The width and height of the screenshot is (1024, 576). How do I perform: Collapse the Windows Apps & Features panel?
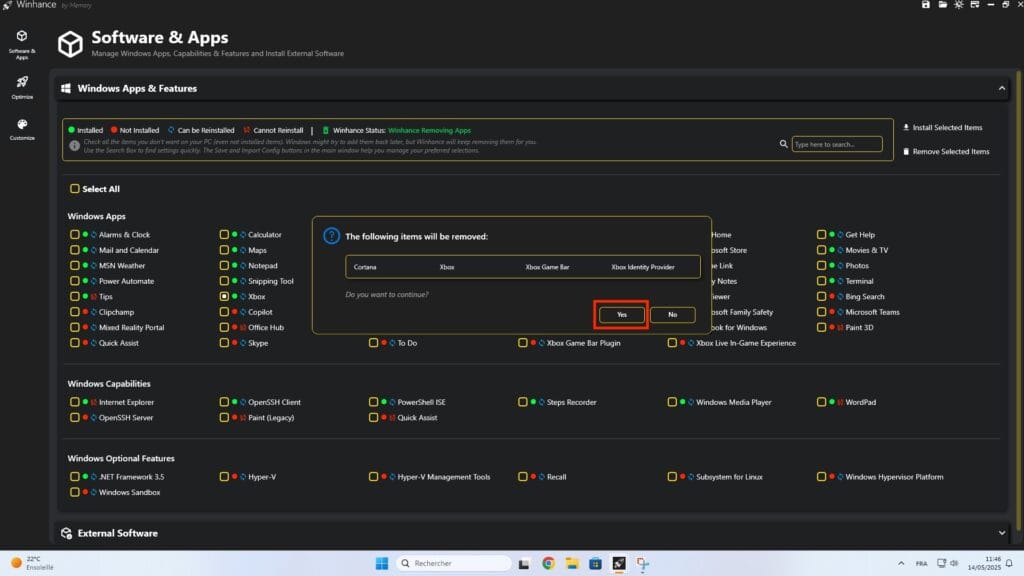[x=1001, y=88]
